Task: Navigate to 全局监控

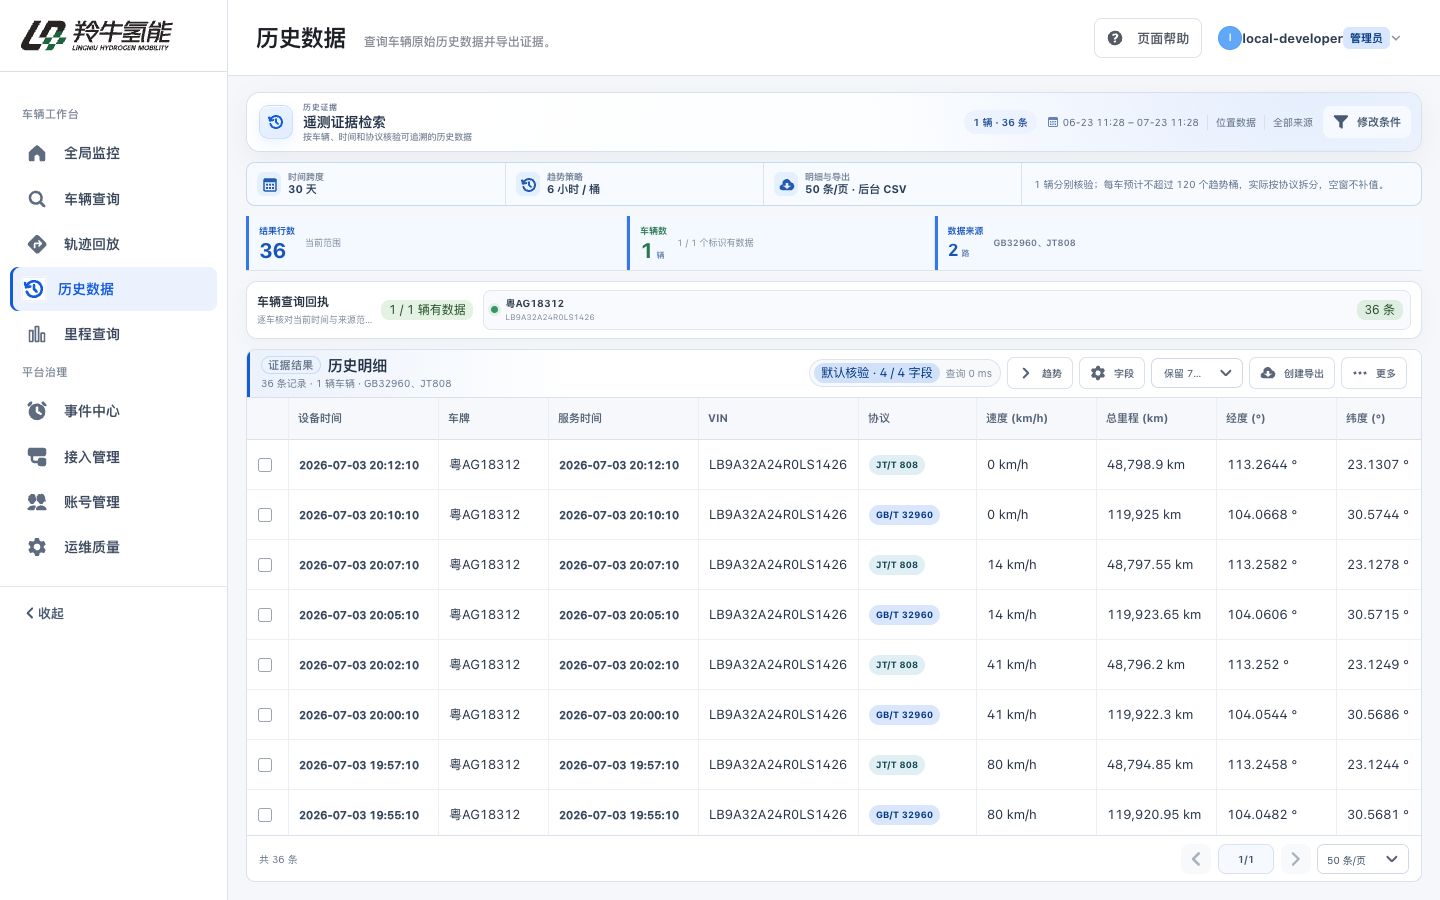Action: [x=113, y=153]
